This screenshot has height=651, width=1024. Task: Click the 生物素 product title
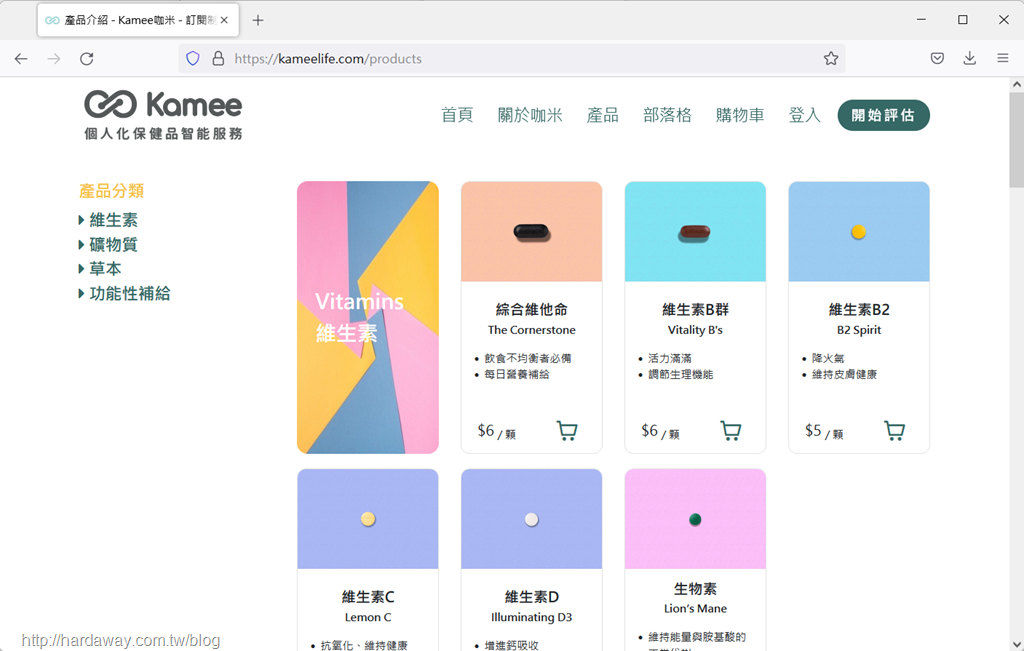click(x=695, y=589)
